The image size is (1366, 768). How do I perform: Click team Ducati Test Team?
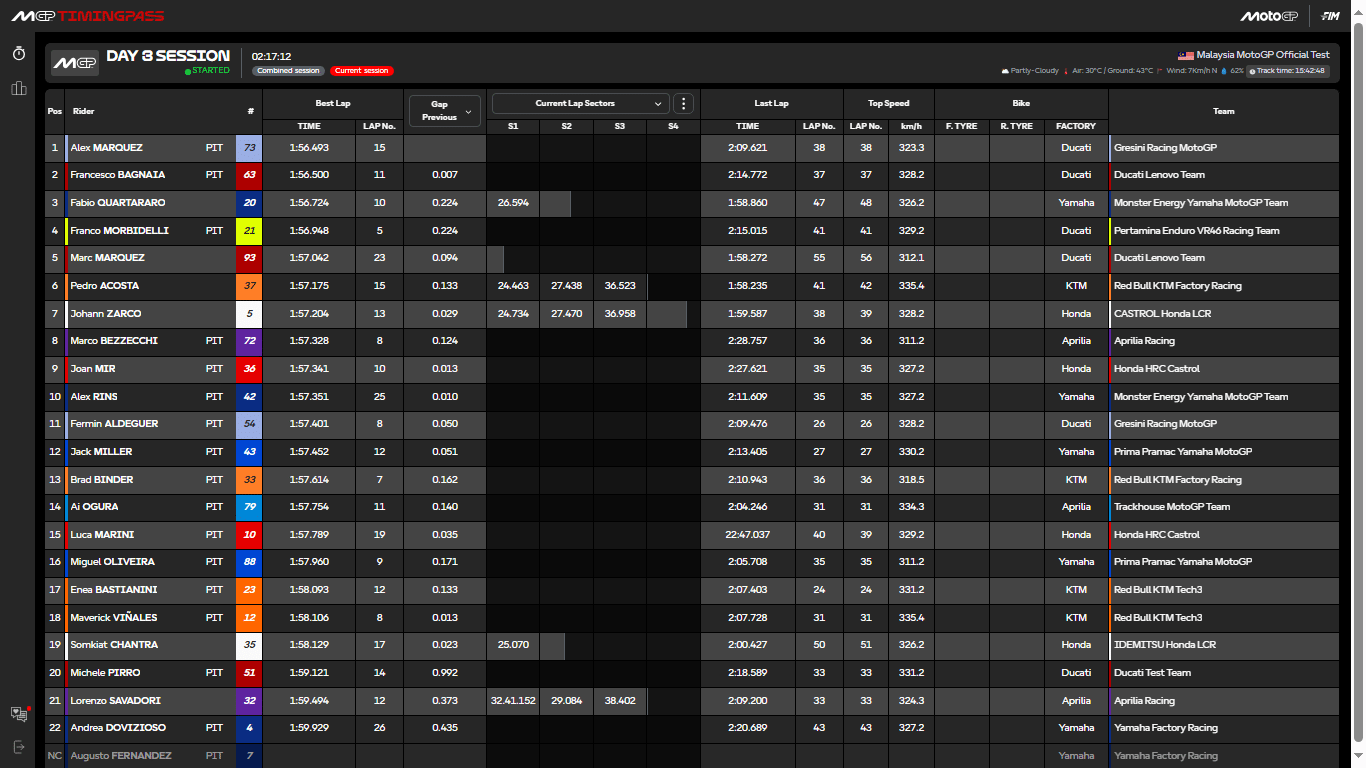[x=1153, y=673]
